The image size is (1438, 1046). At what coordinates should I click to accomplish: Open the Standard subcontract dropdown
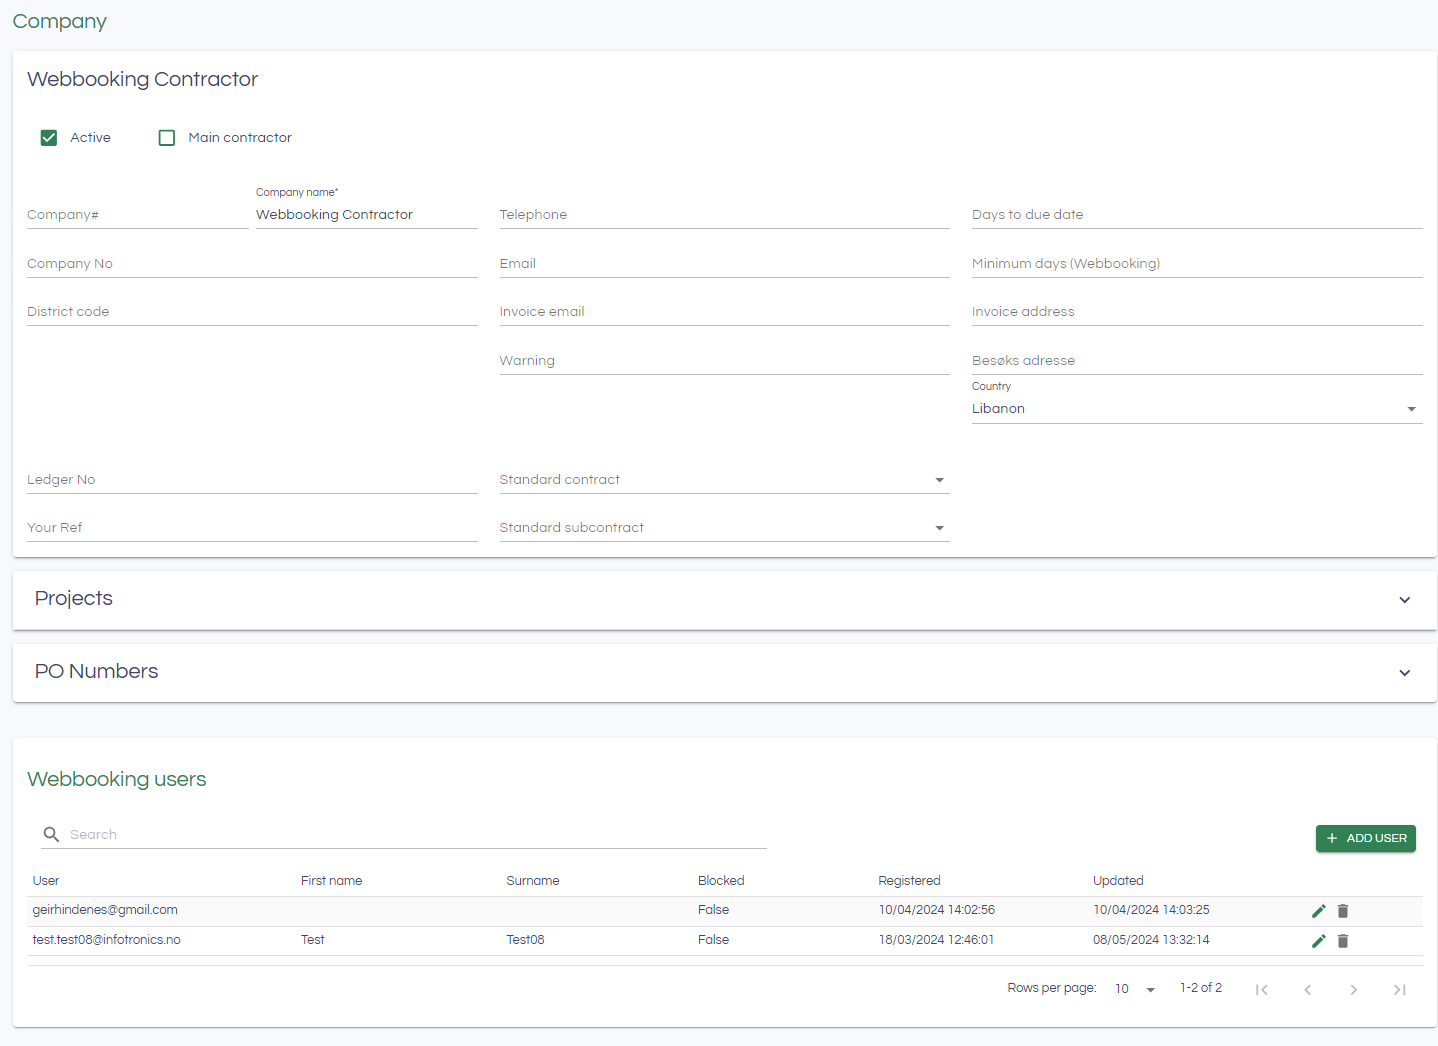click(723, 528)
